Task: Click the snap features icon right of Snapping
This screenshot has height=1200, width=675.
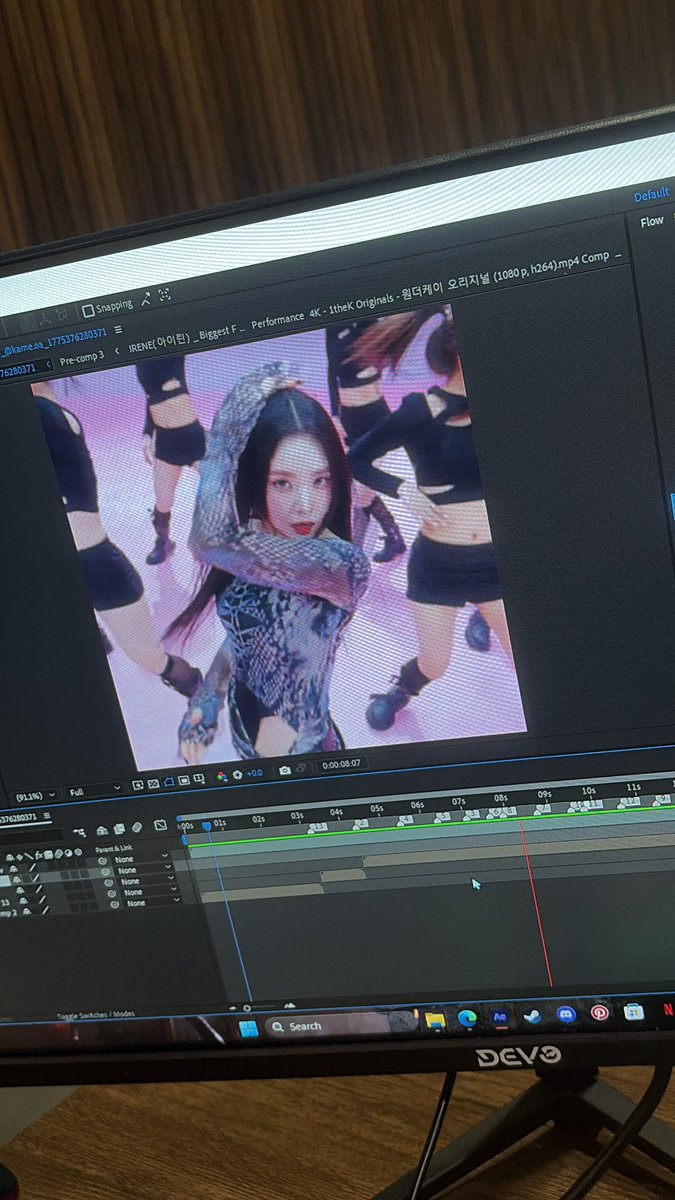Action: [x=164, y=294]
